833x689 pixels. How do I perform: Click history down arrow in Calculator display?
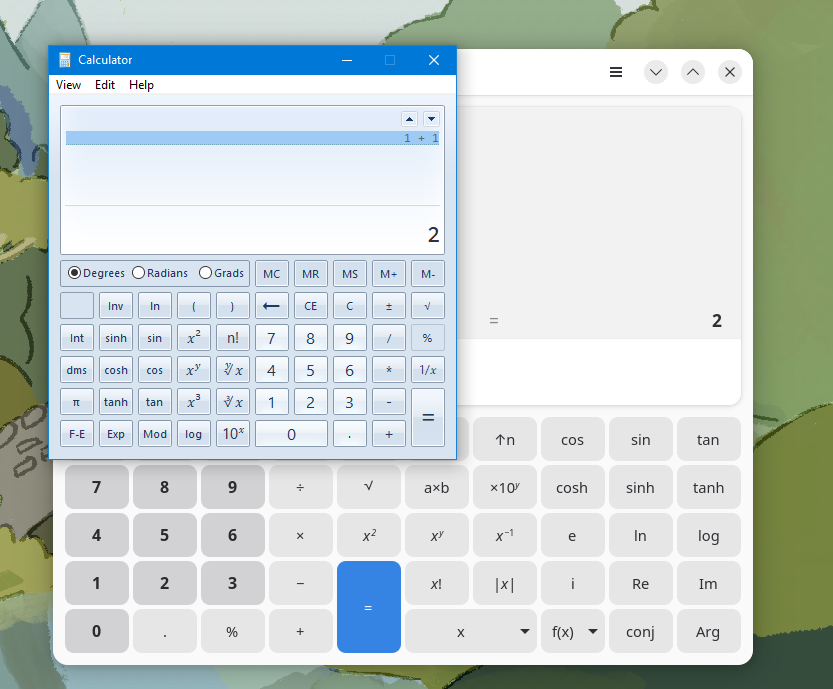coord(431,119)
